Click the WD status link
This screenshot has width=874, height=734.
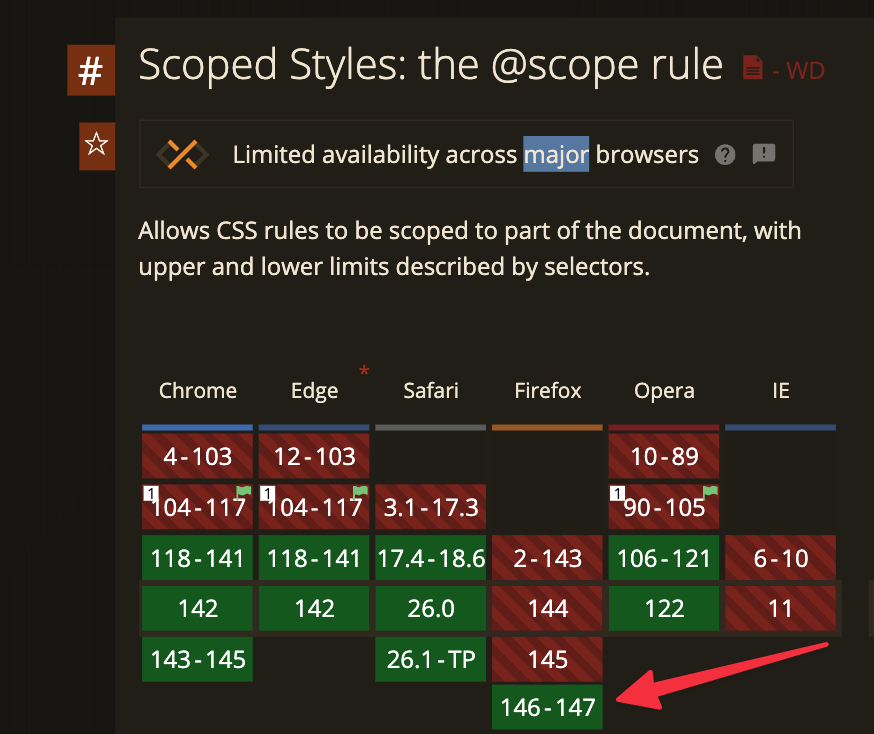(x=805, y=71)
